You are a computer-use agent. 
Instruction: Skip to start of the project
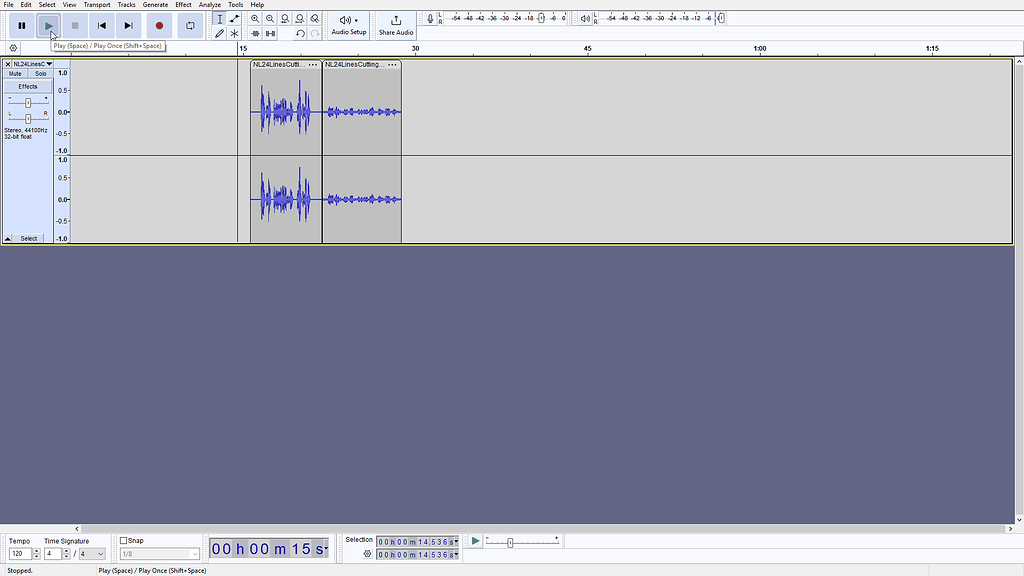pos(102,25)
